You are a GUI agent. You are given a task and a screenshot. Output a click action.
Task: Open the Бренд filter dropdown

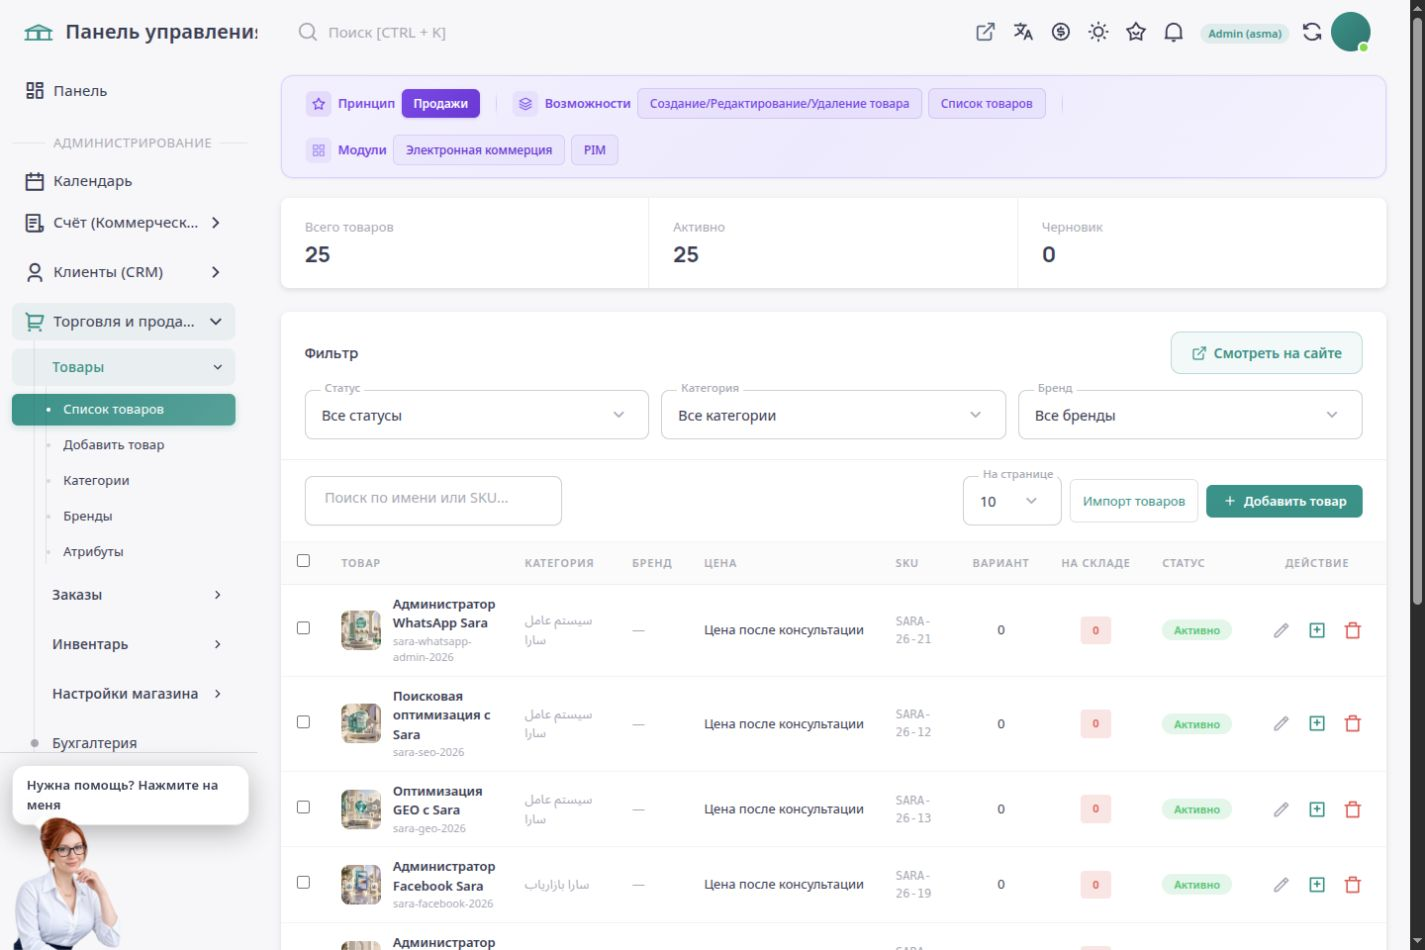(x=1190, y=415)
